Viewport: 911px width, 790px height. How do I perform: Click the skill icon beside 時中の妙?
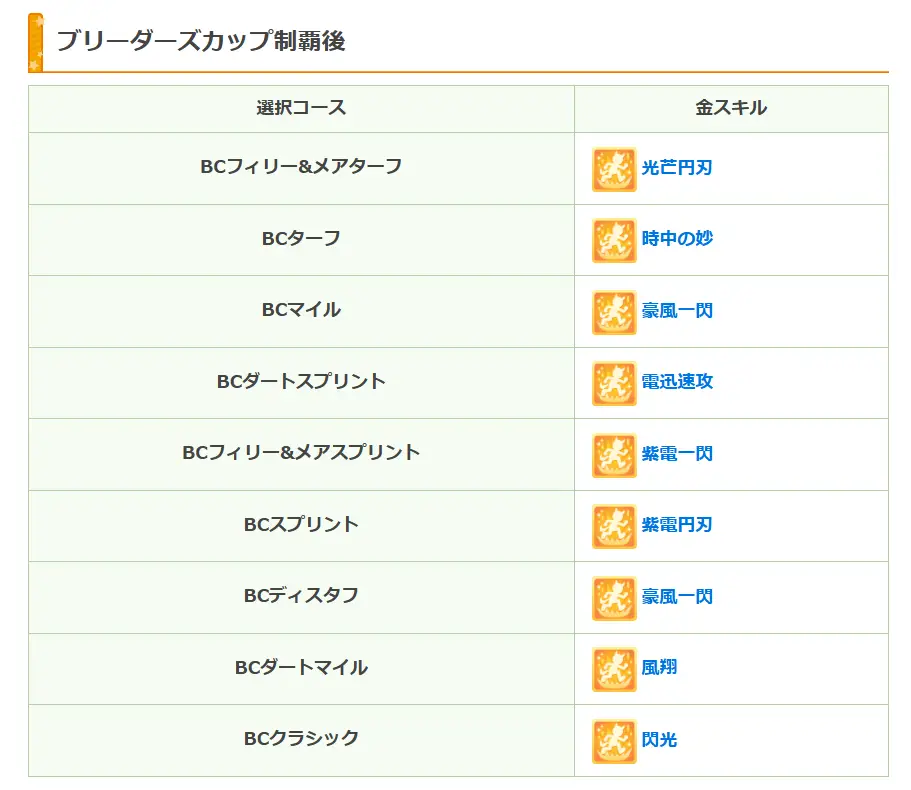[614, 240]
